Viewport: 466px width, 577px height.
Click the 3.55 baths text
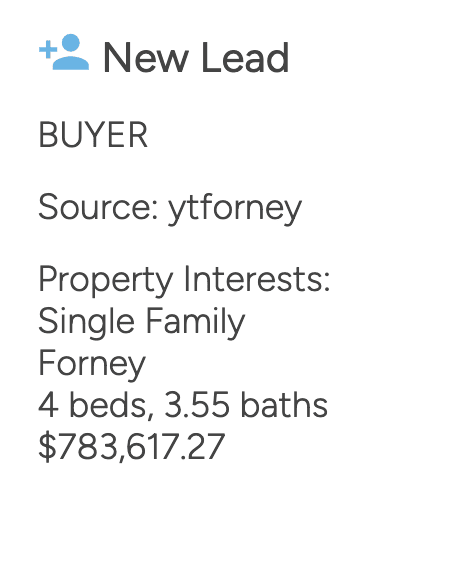click(246, 405)
